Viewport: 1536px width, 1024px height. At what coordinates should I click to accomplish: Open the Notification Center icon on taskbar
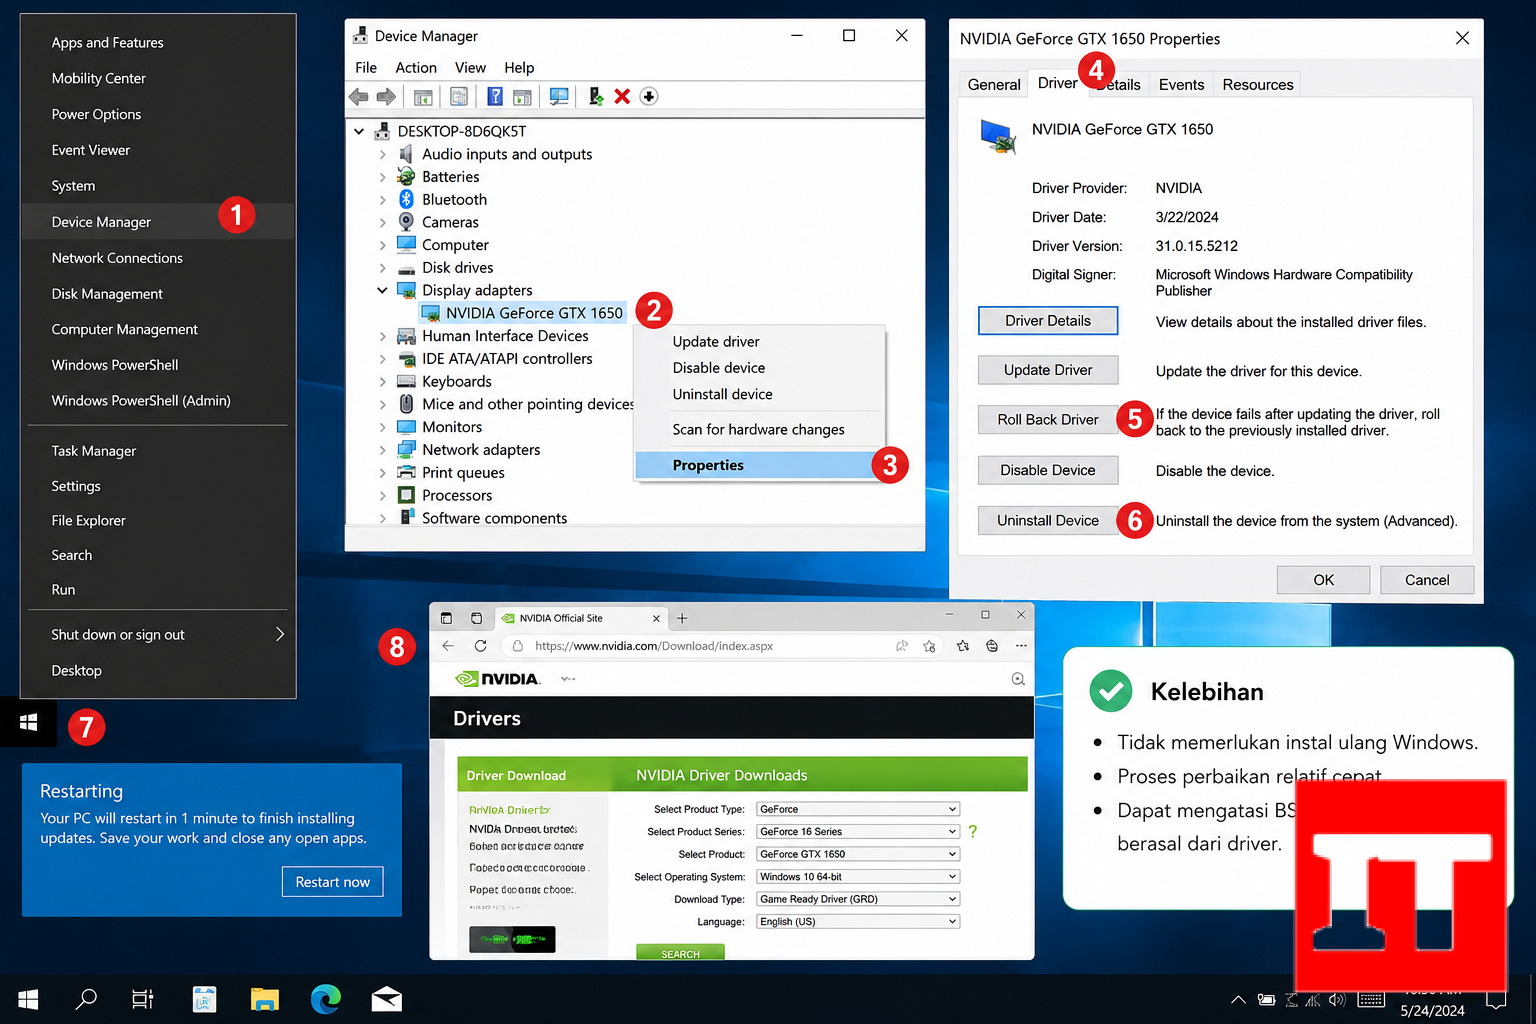(x=1496, y=999)
